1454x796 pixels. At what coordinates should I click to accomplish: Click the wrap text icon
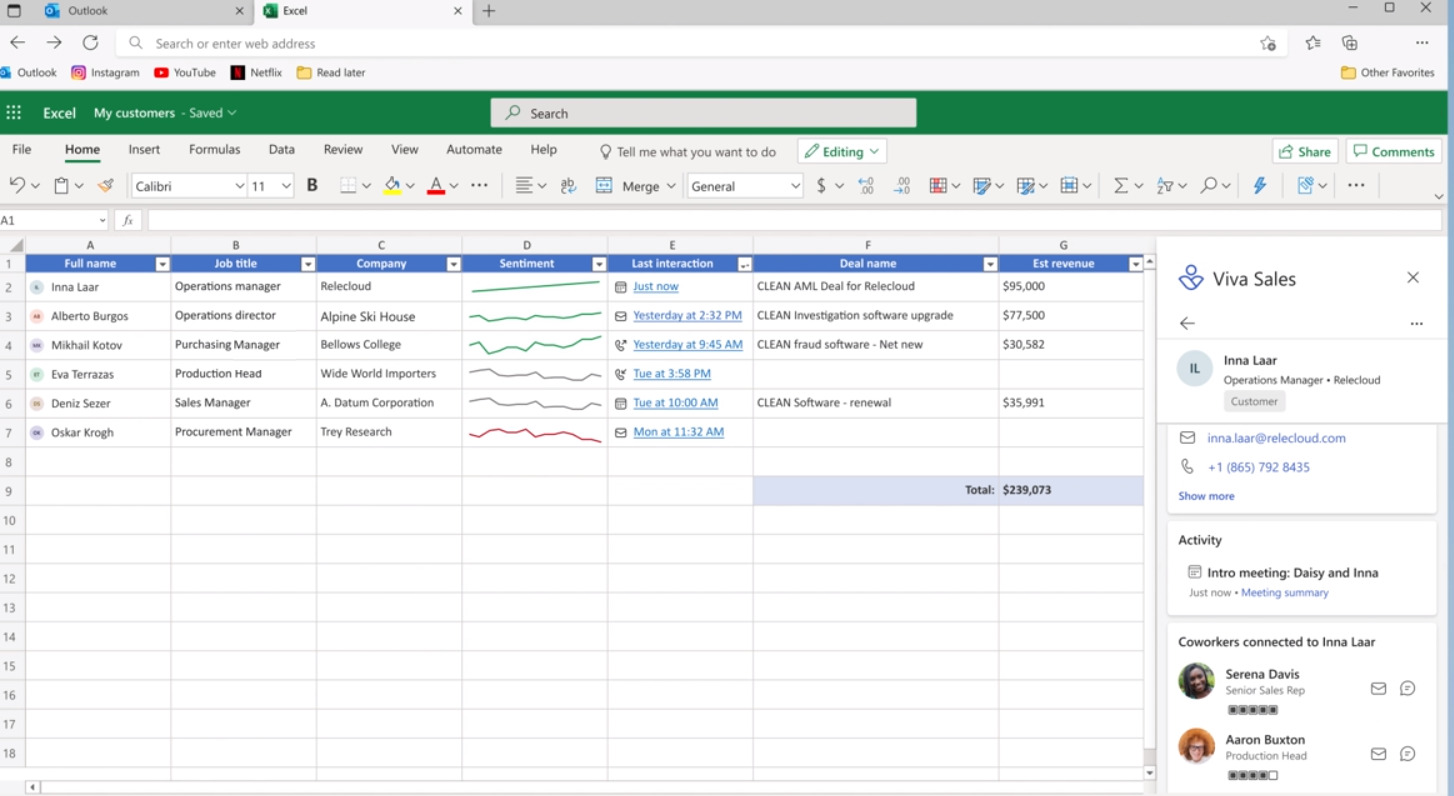[568, 186]
